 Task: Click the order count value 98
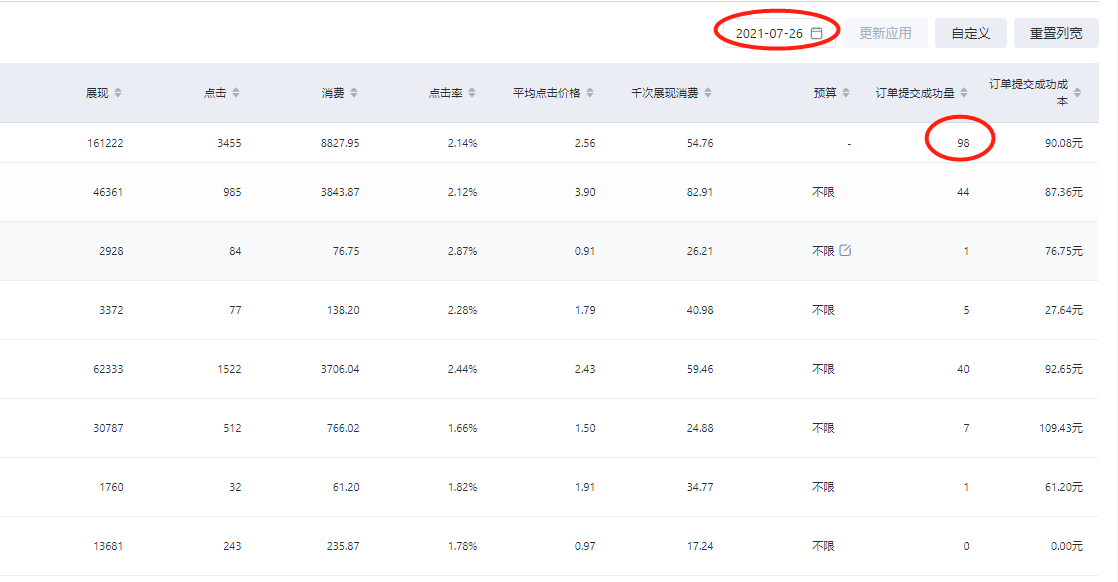click(962, 143)
